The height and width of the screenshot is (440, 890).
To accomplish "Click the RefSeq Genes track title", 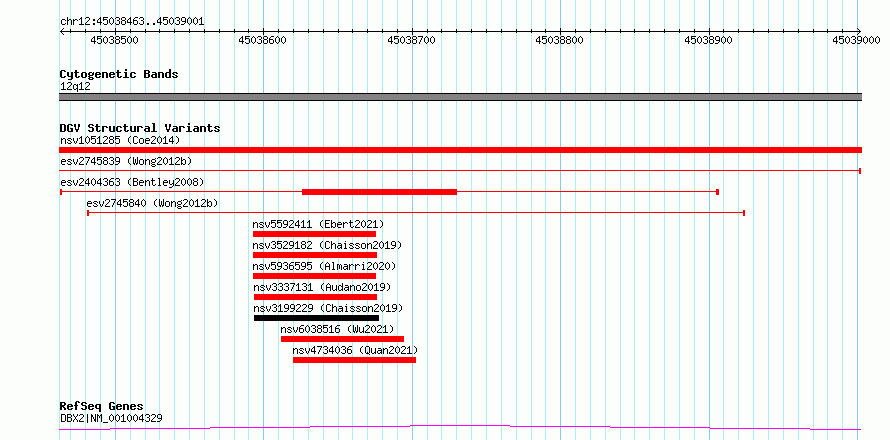I will point(102,407).
